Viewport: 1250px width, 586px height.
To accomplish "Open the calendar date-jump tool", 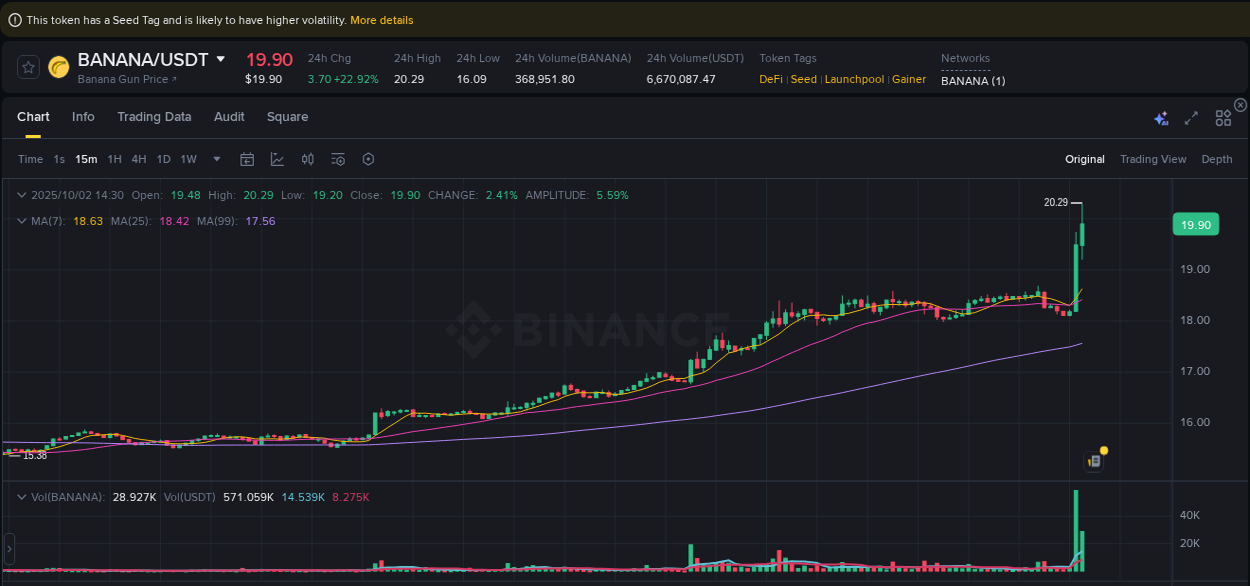I will [x=247, y=159].
